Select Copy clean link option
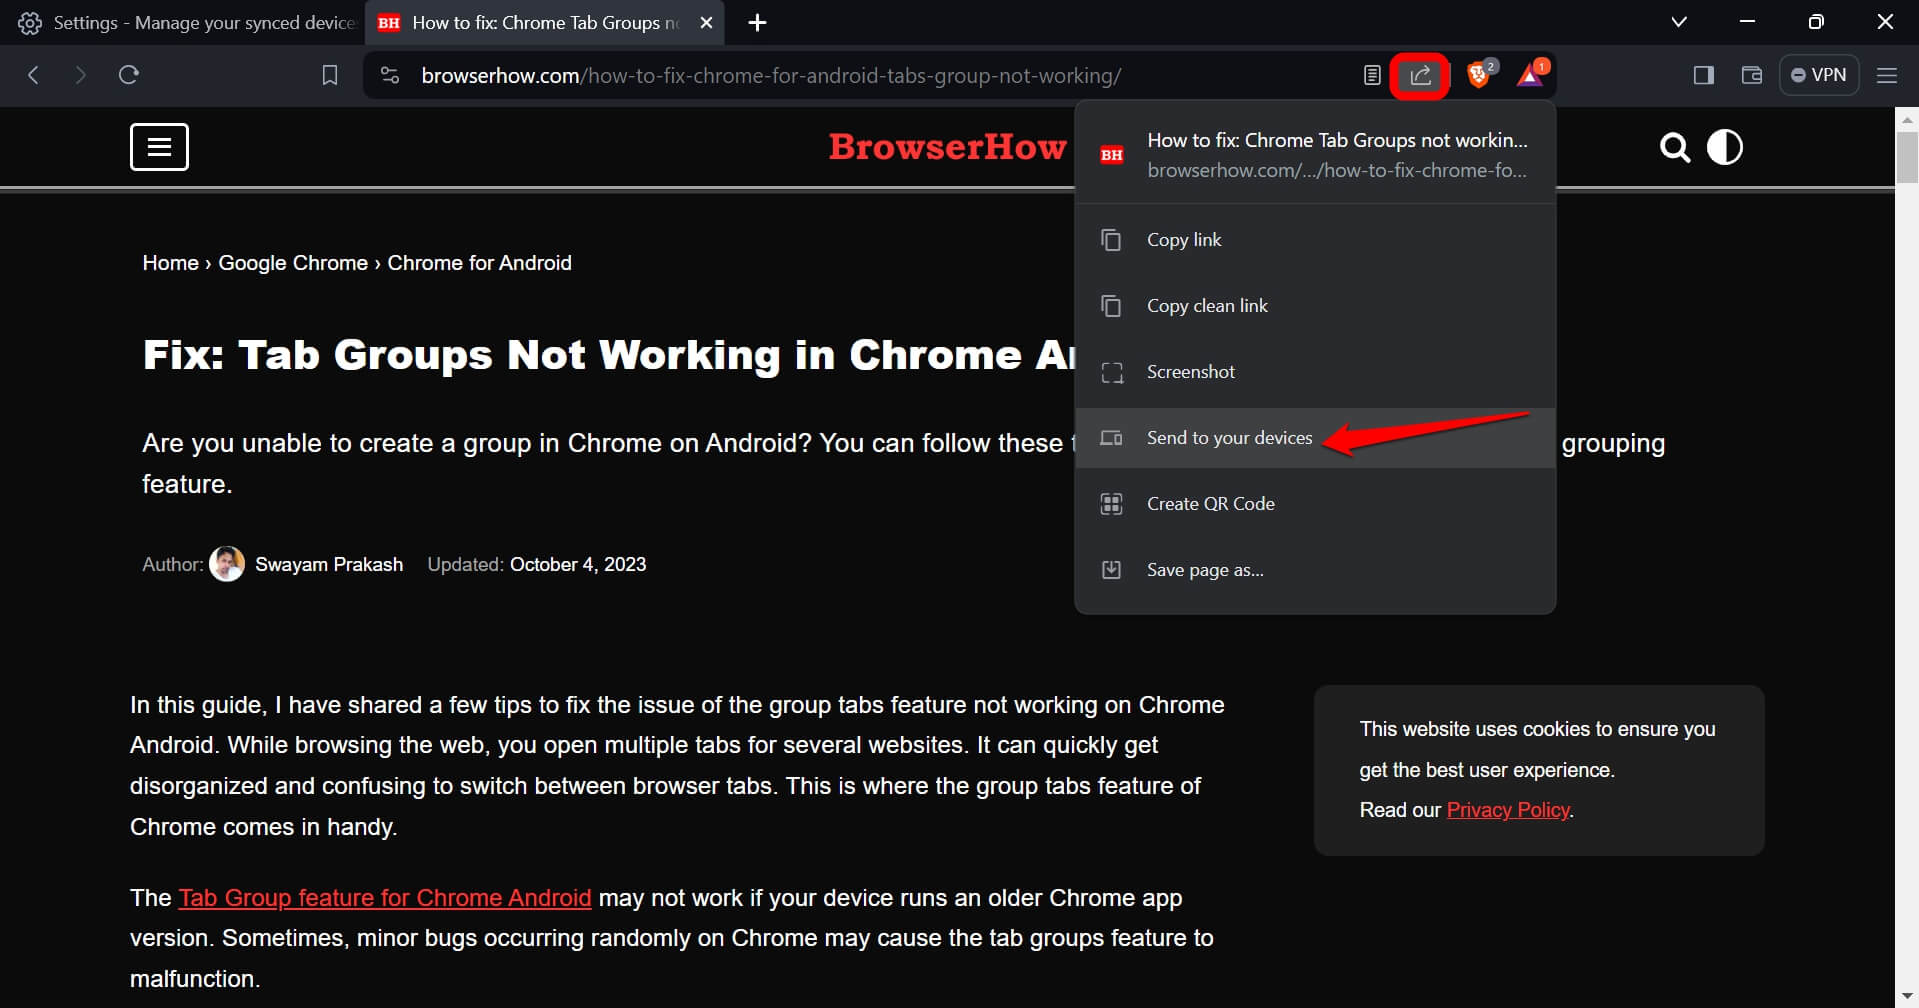The image size is (1919, 1008). 1315,306
